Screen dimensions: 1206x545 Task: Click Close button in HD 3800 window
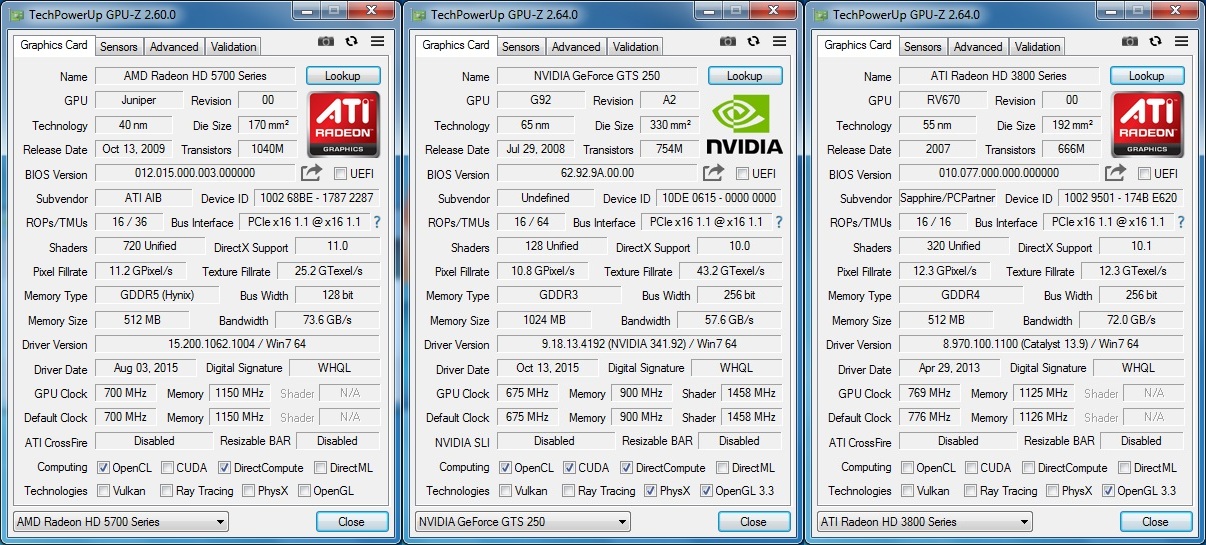tap(1155, 522)
